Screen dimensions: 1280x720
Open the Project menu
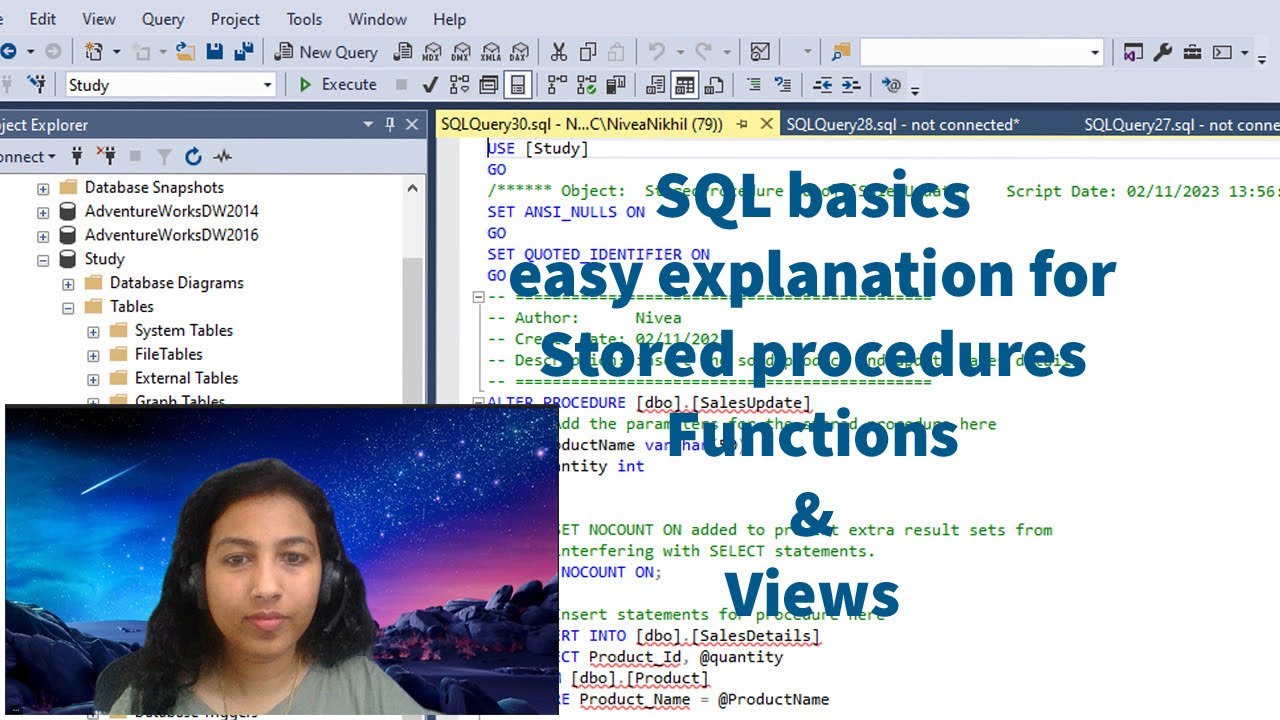235,19
